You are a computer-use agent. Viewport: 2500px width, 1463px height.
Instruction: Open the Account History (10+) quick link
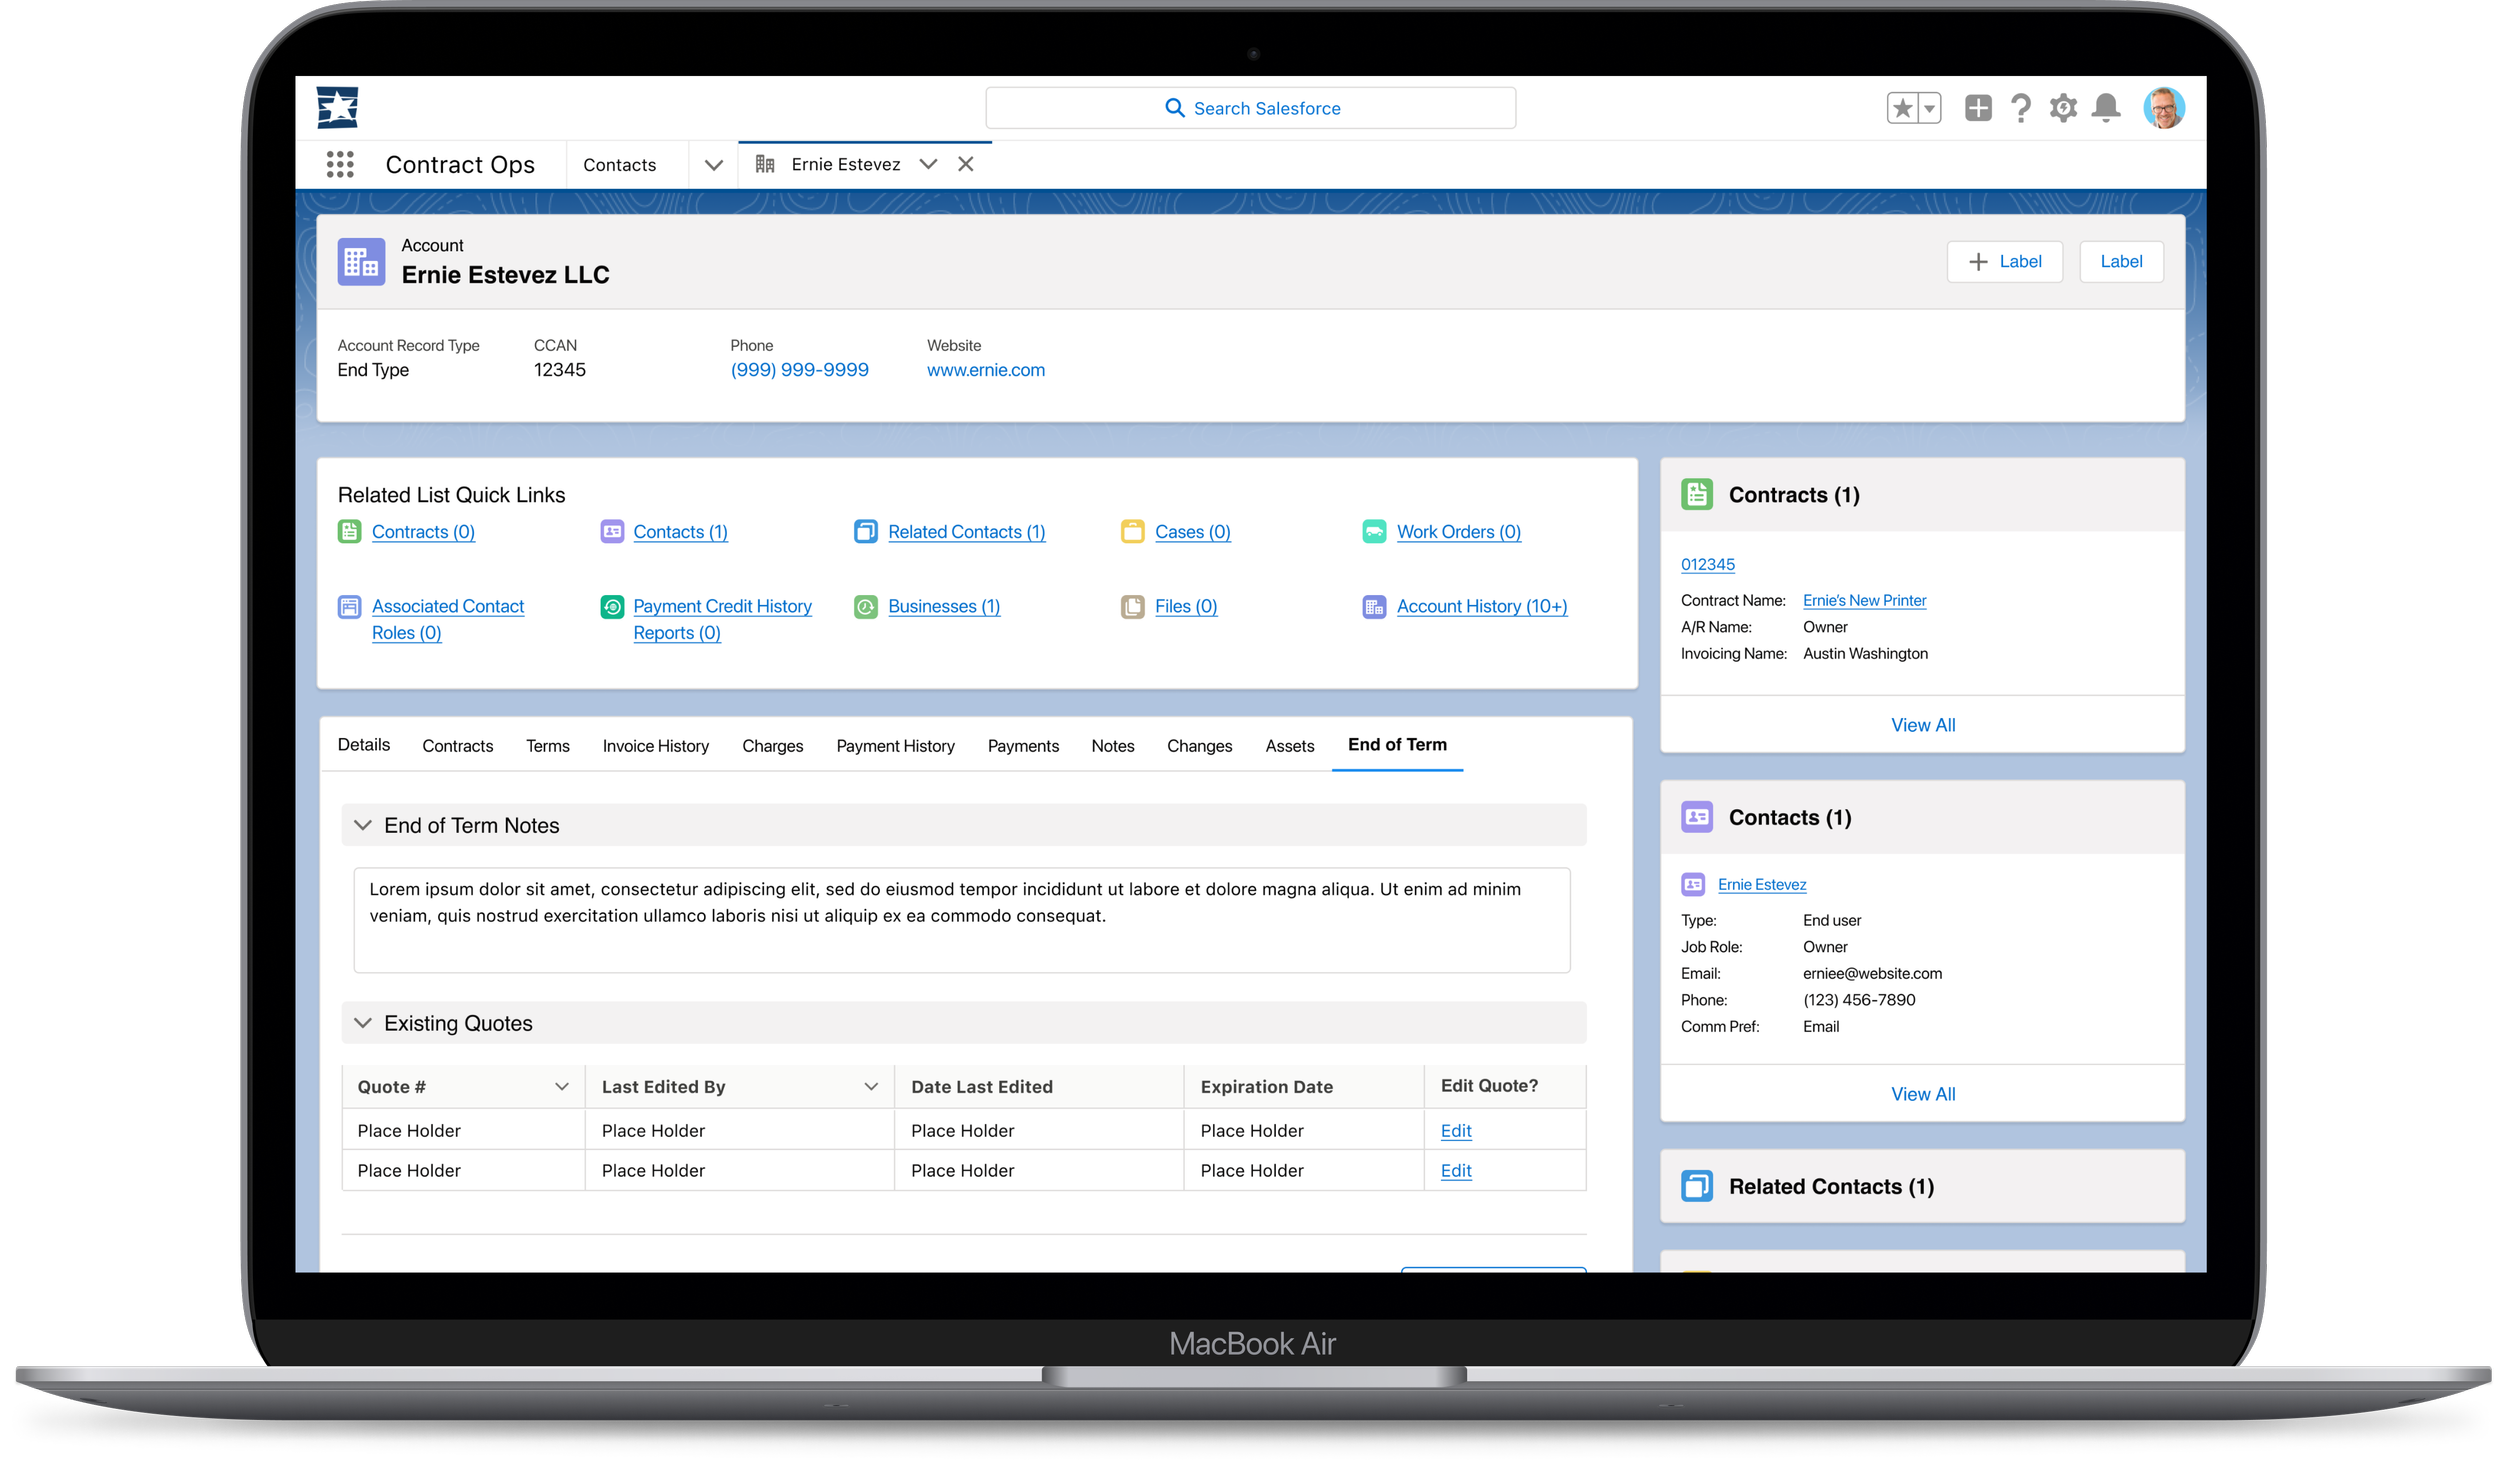1481,606
